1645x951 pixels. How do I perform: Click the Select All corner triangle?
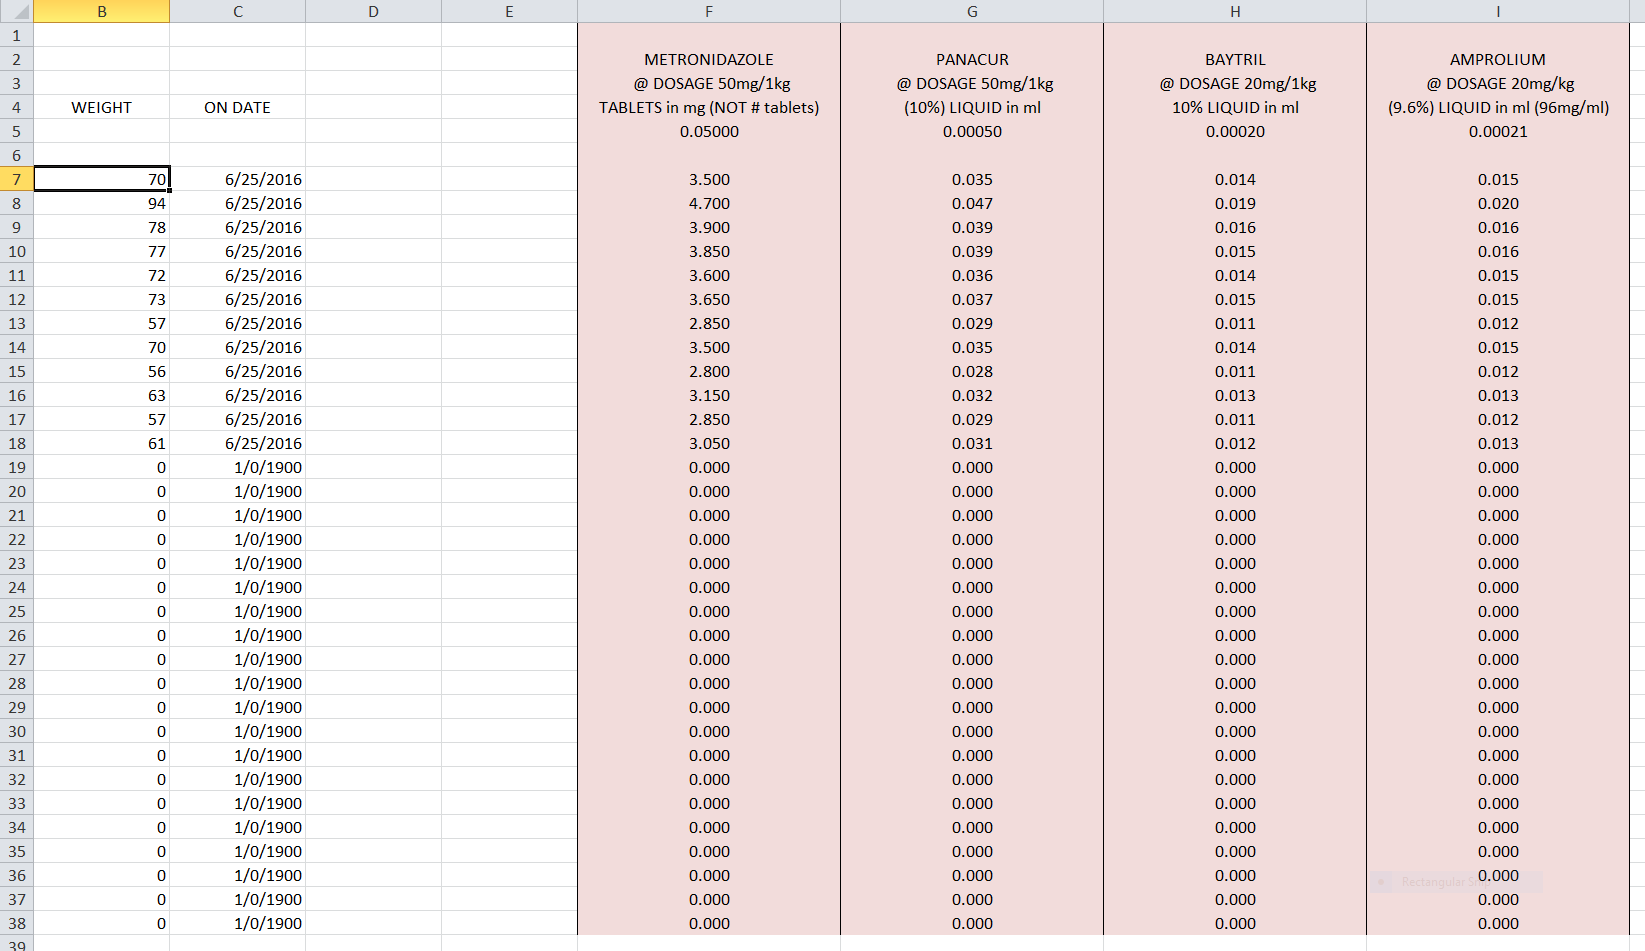(17, 11)
